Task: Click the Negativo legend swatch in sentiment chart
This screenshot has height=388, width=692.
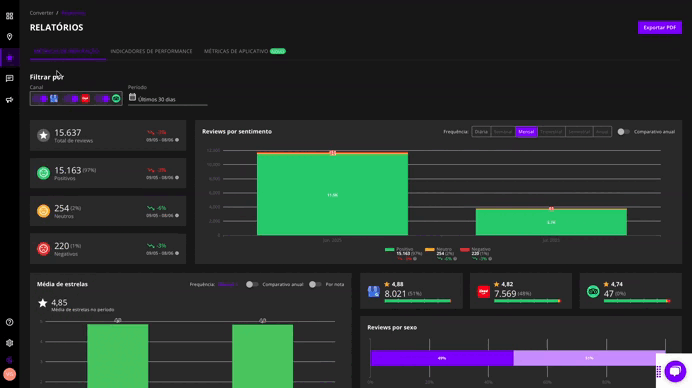Action: (x=465, y=250)
